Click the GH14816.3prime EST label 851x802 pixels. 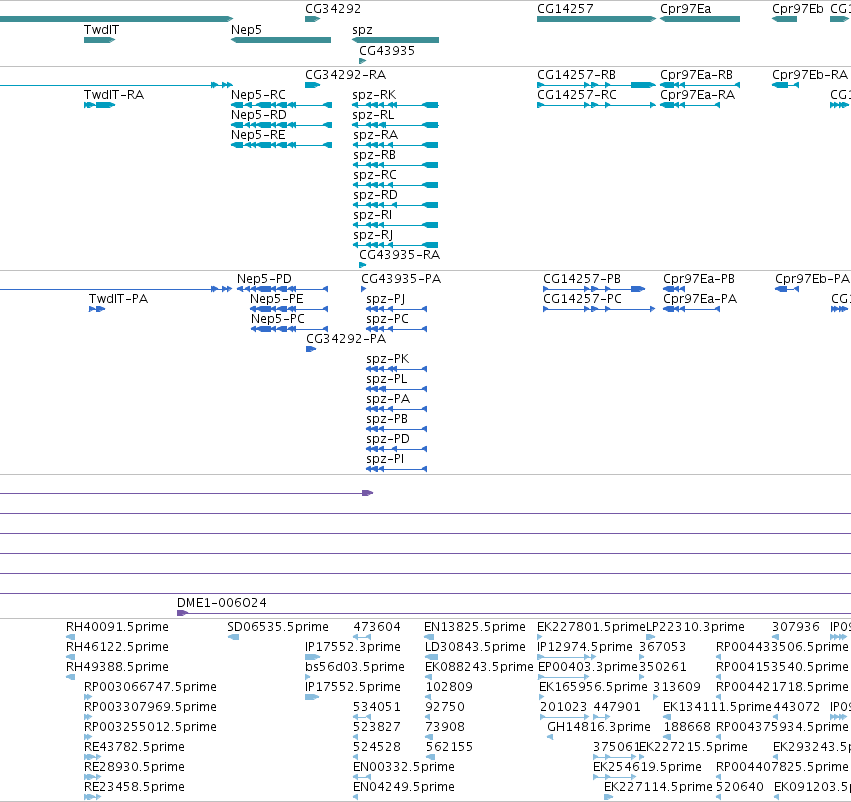599,727
